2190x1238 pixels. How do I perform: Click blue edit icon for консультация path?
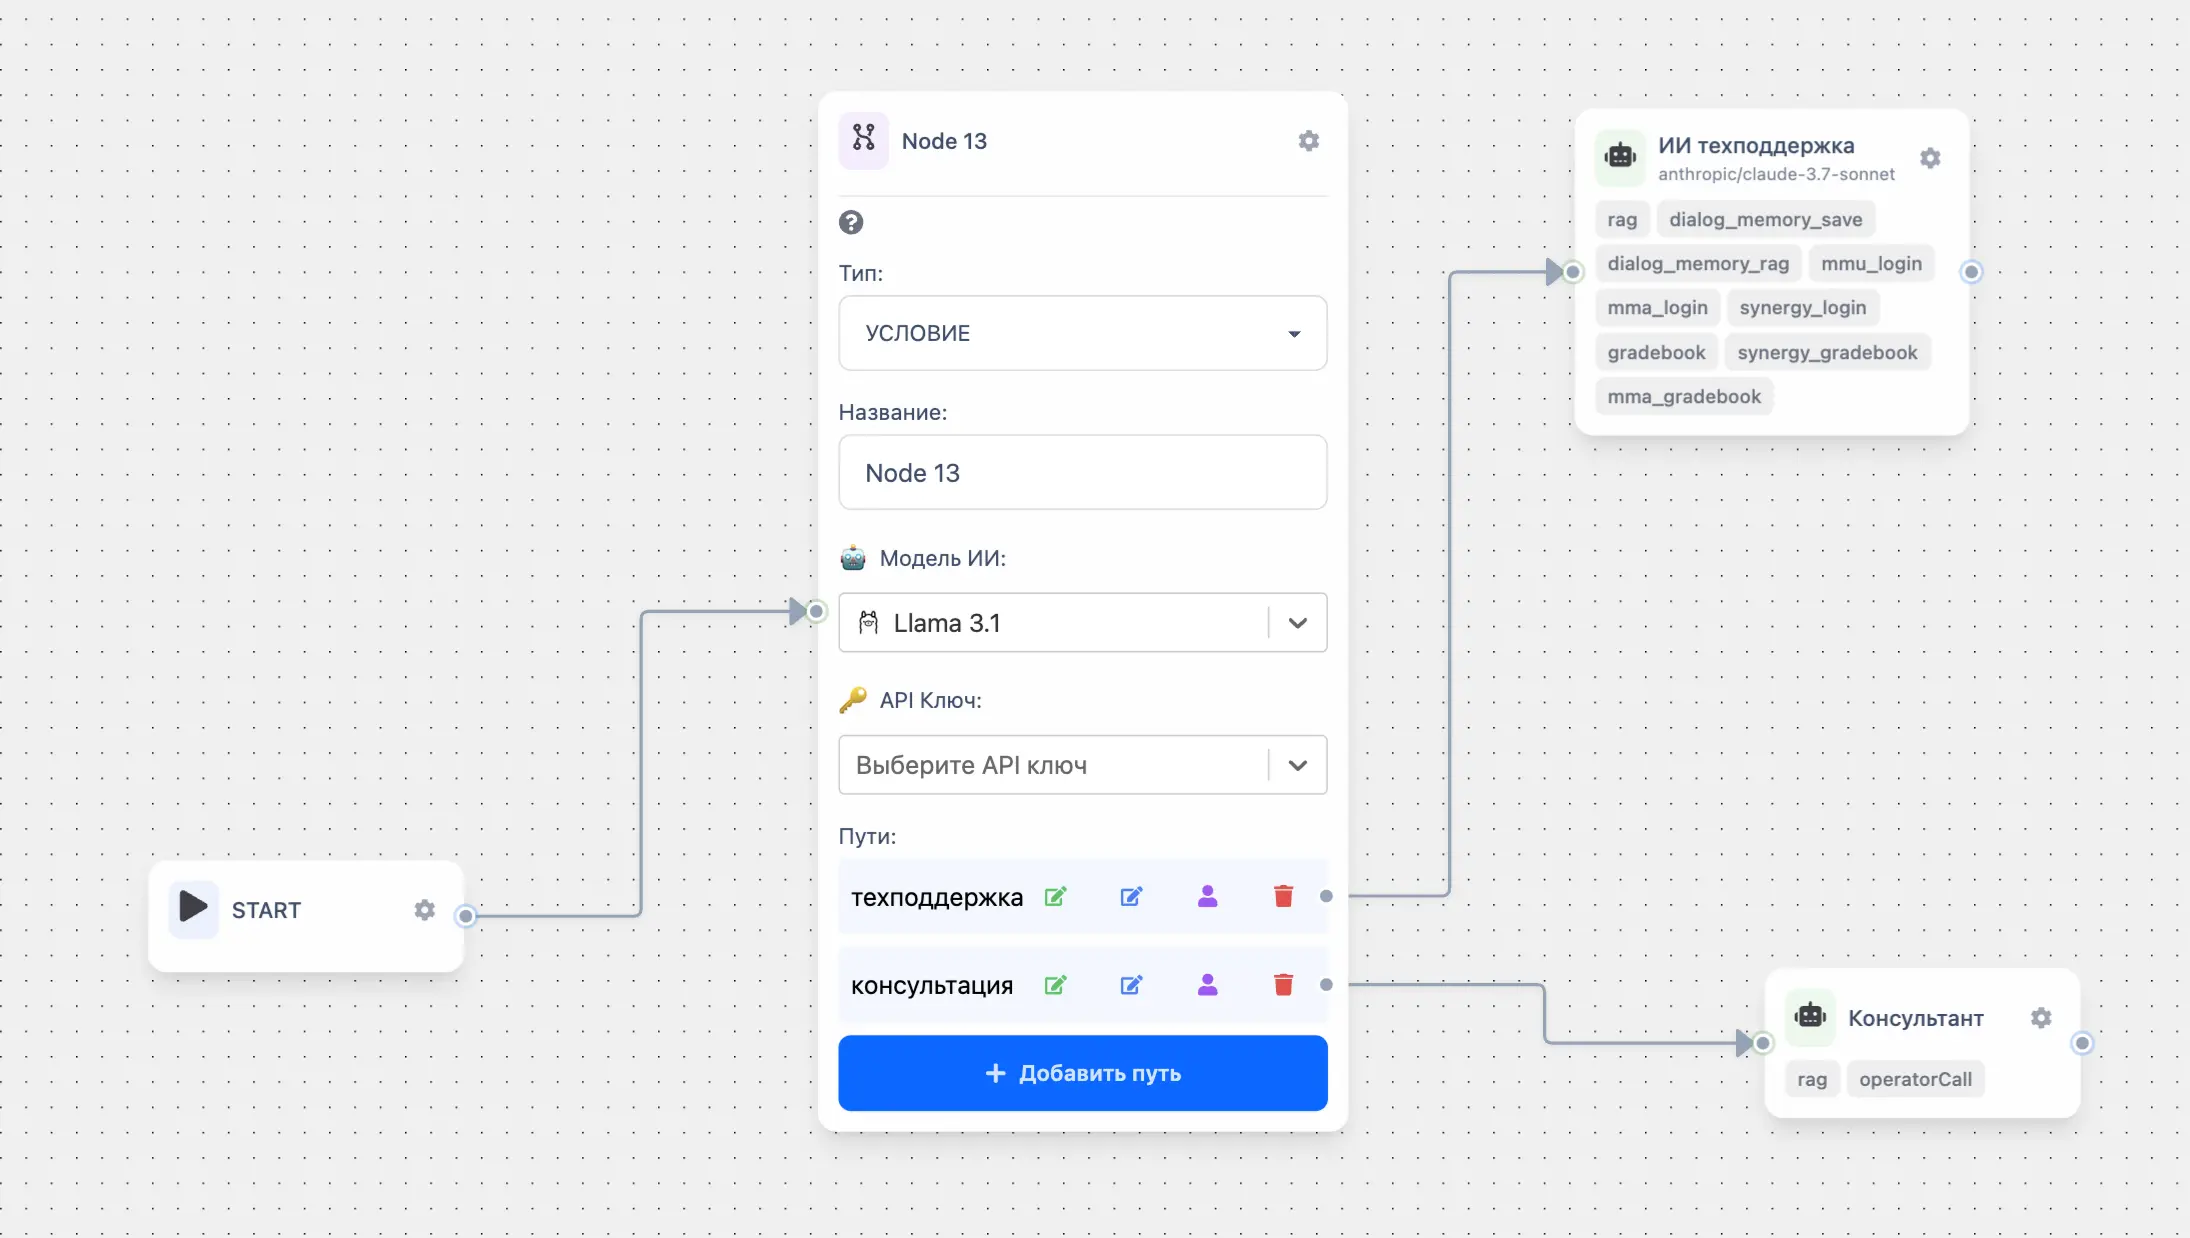pos(1131,985)
